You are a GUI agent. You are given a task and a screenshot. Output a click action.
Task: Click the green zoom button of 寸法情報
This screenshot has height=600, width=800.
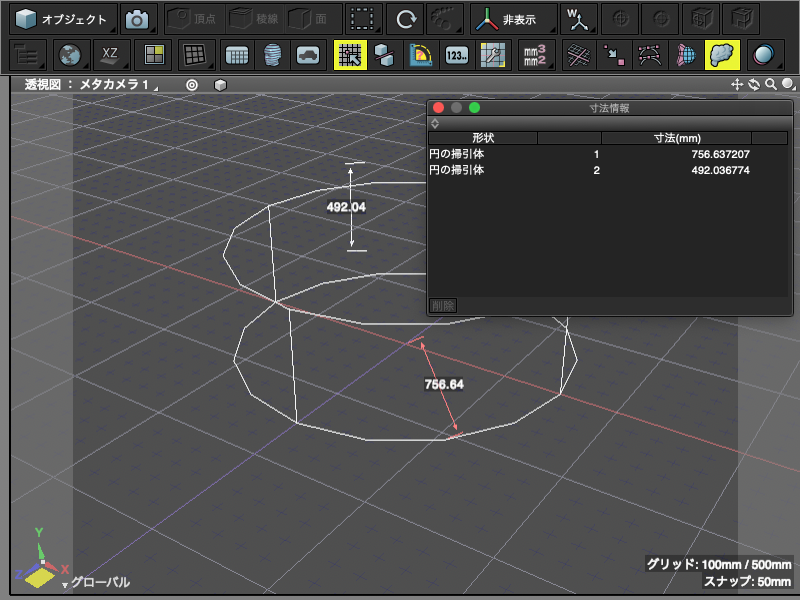474,108
